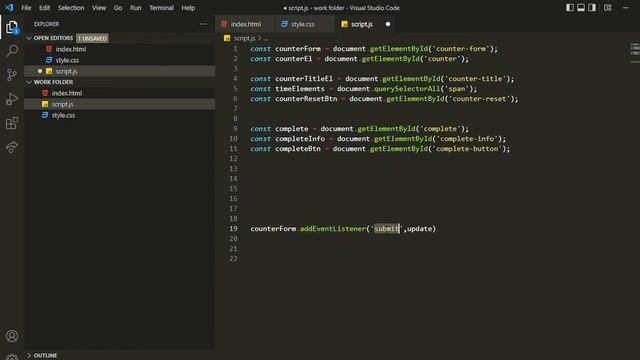
Task: Click 'counterResetBtn' on line 6
Action: coord(306,99)
